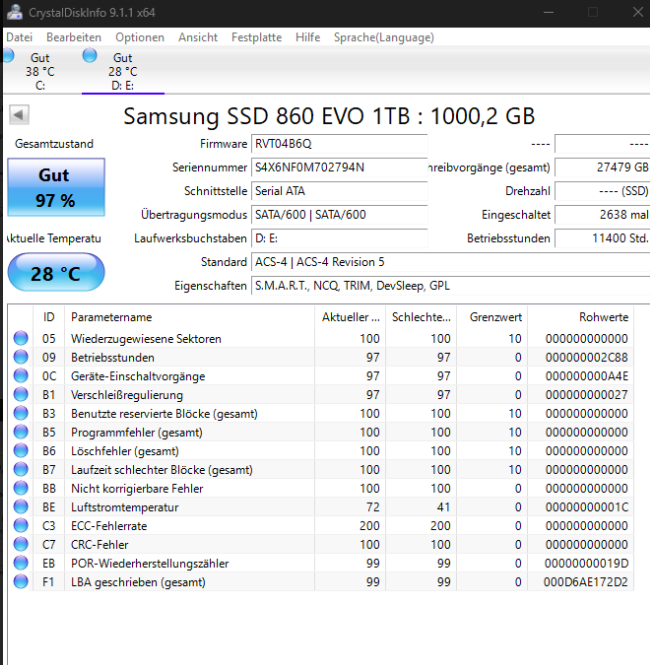The image size is (650, 665).
Task: Click status orb for Laufzeit schlechter Blöcke row
Action: (x=21, y=469)
